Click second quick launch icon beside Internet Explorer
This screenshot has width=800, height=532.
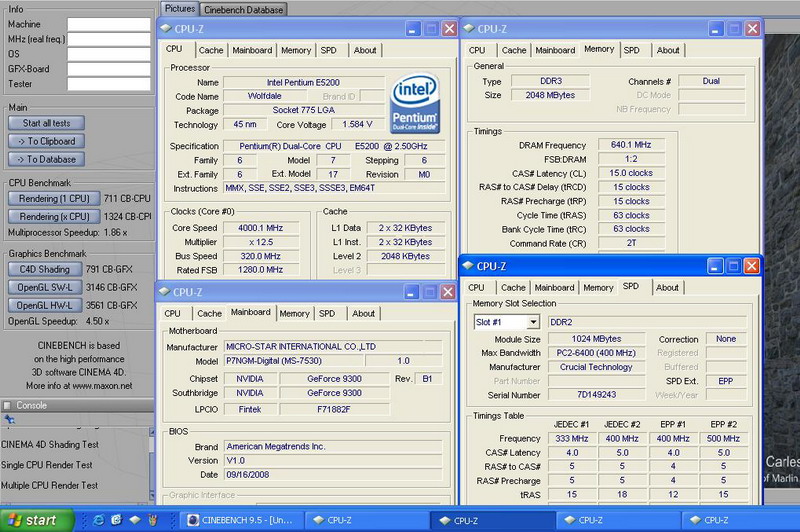tap(116, 520)
